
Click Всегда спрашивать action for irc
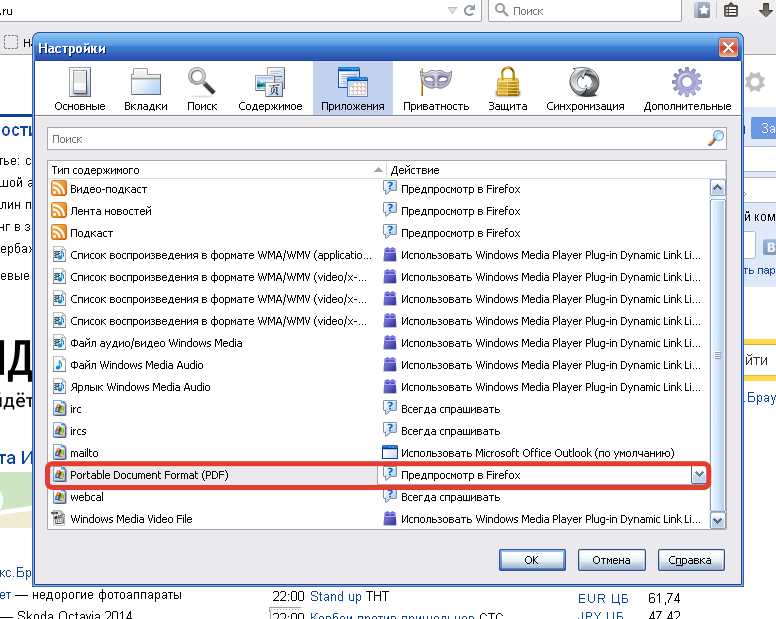coord(450,409)
